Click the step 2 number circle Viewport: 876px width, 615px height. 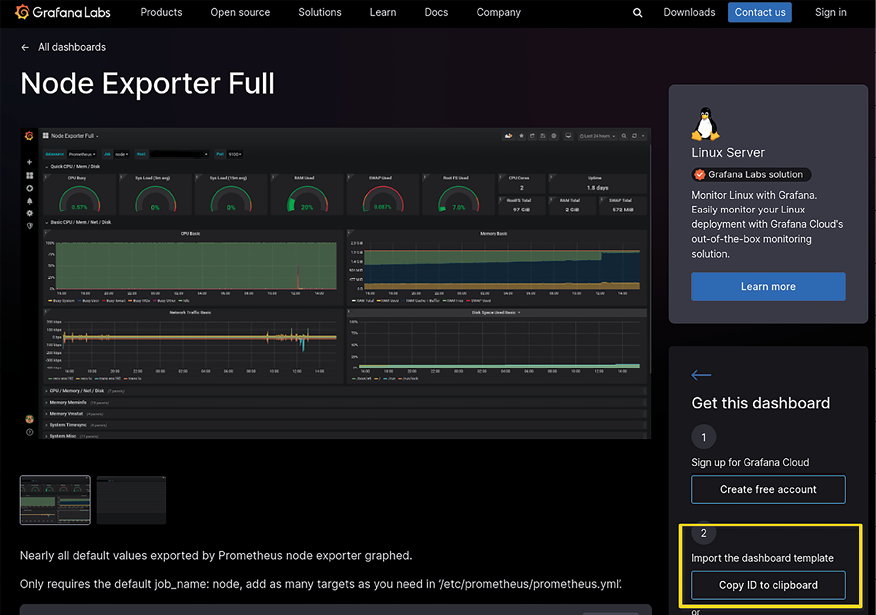point(704,533)
